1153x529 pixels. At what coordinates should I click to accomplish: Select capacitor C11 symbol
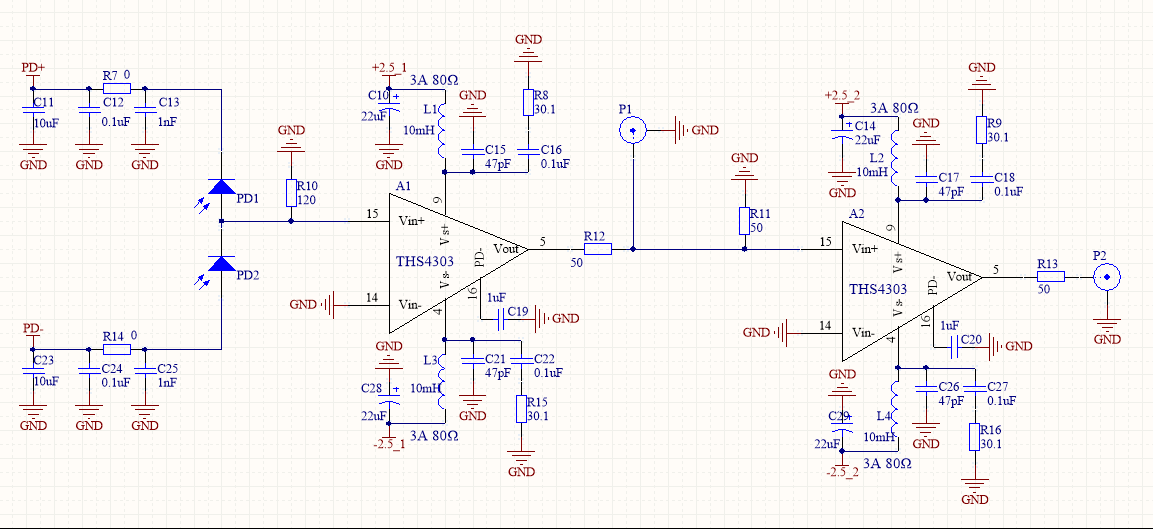tap(32, 108)
